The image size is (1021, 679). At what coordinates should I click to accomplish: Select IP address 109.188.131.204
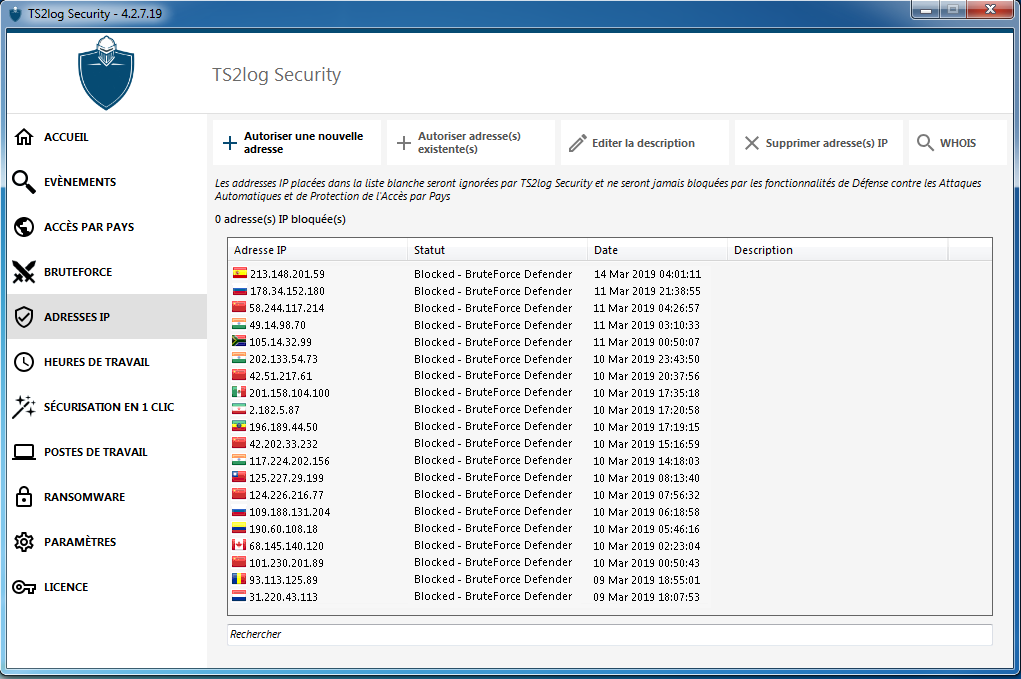click(290, 512)
